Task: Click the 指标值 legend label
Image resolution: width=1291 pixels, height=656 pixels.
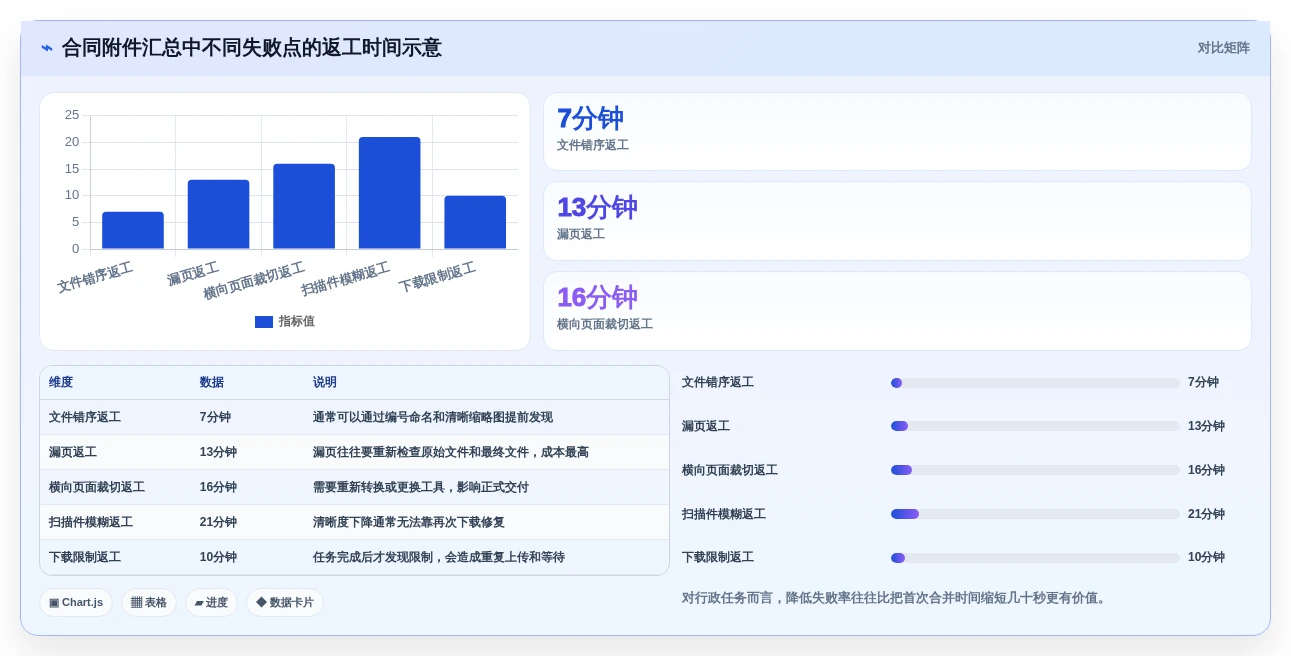Action: 296,322
